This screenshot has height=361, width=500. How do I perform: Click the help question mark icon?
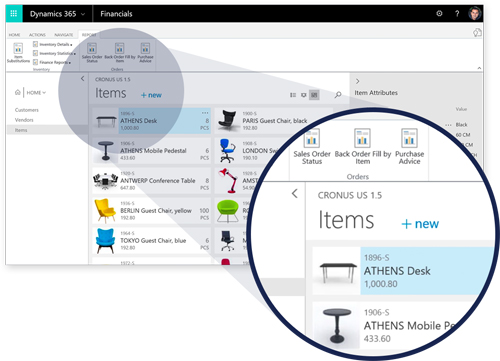click(457, 14)
